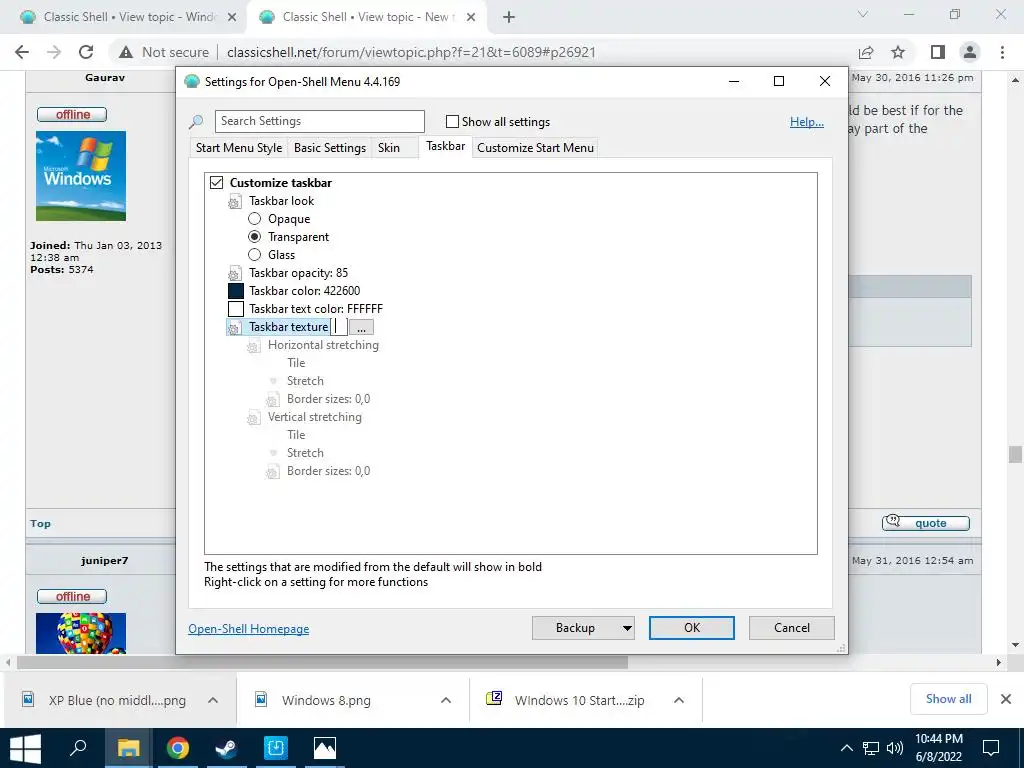Click Cancel in settings dialog
Viewport: 1024px width, 768px height.
coord(792,628)
